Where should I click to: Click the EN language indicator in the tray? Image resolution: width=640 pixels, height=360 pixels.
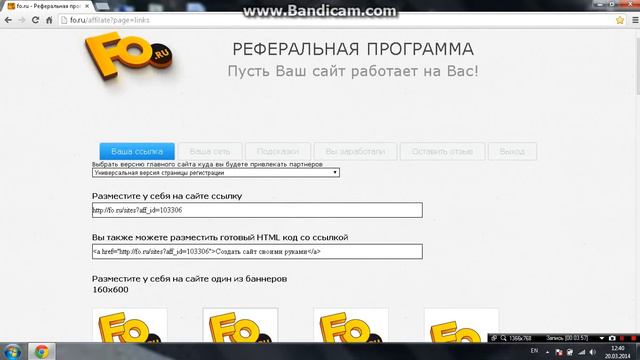[x=534, y=351]
